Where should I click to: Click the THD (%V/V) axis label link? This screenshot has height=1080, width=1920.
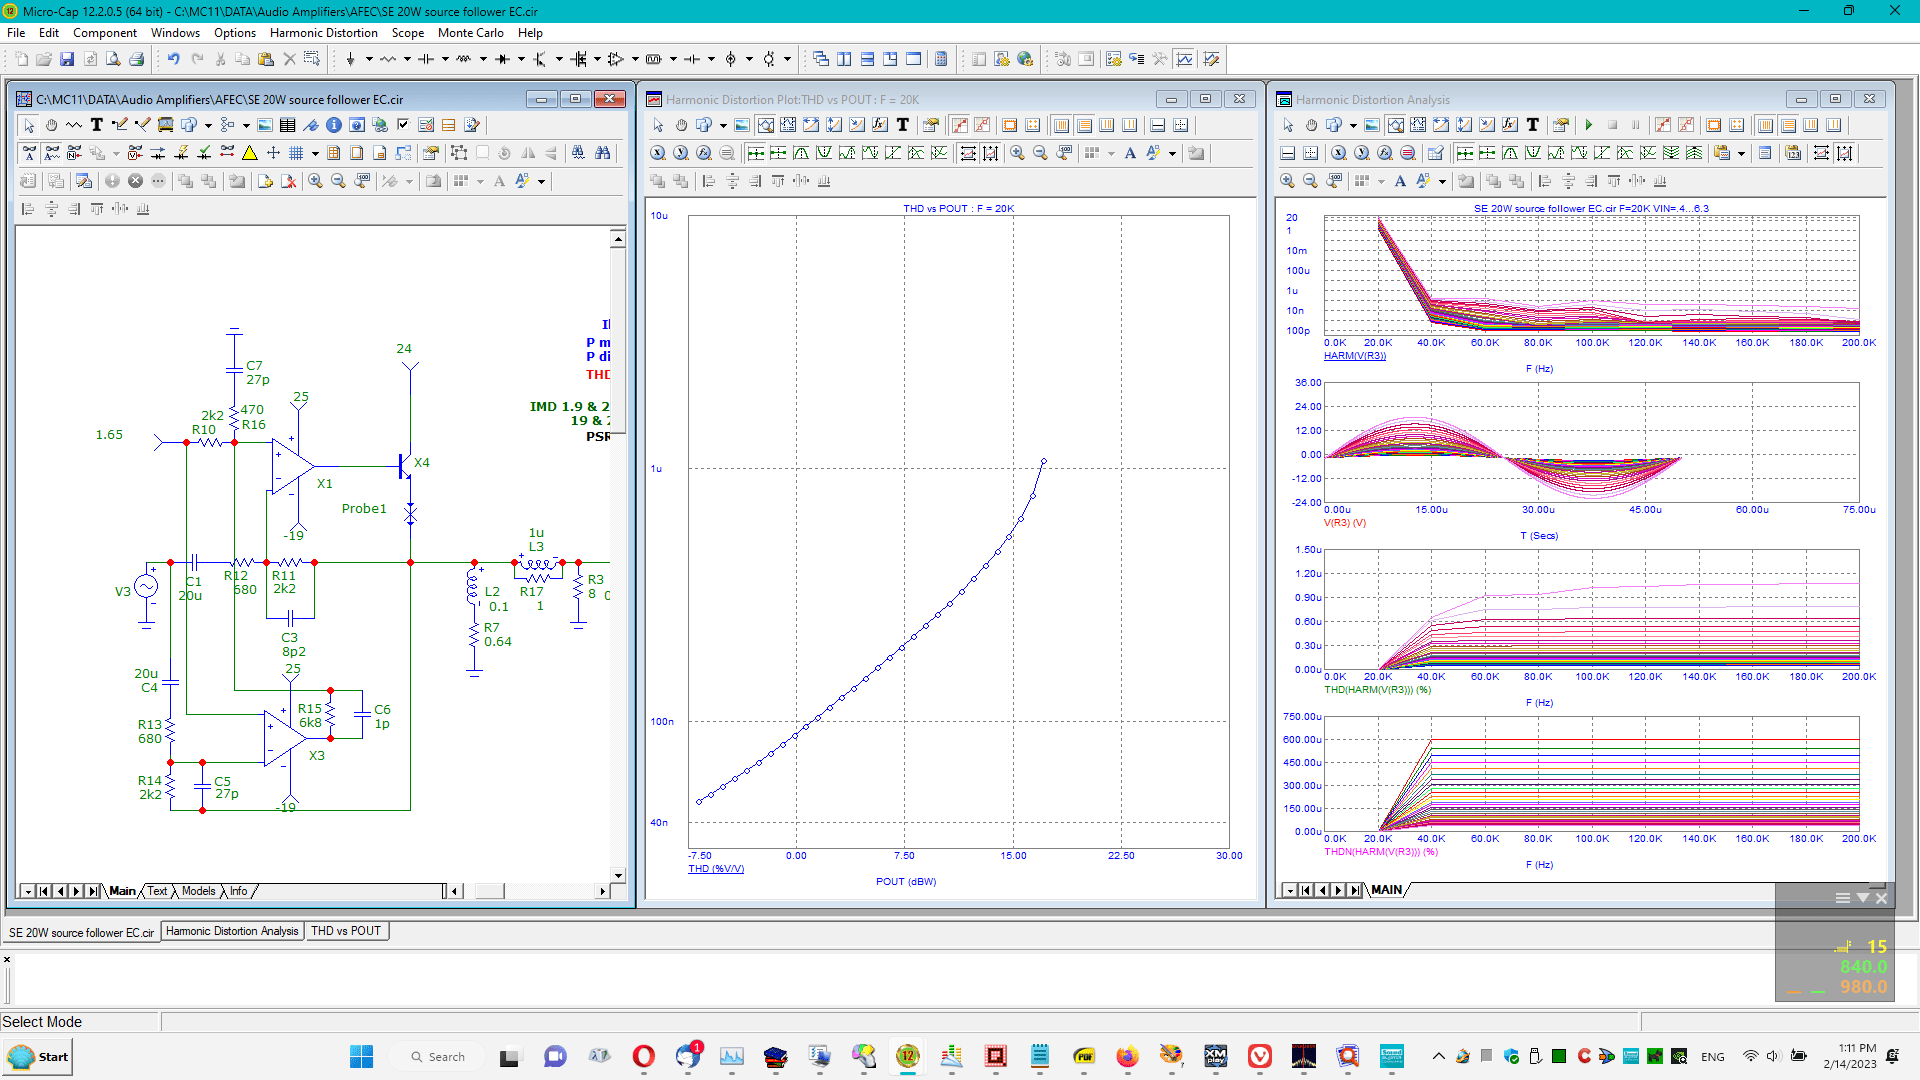tap(716, 869)
